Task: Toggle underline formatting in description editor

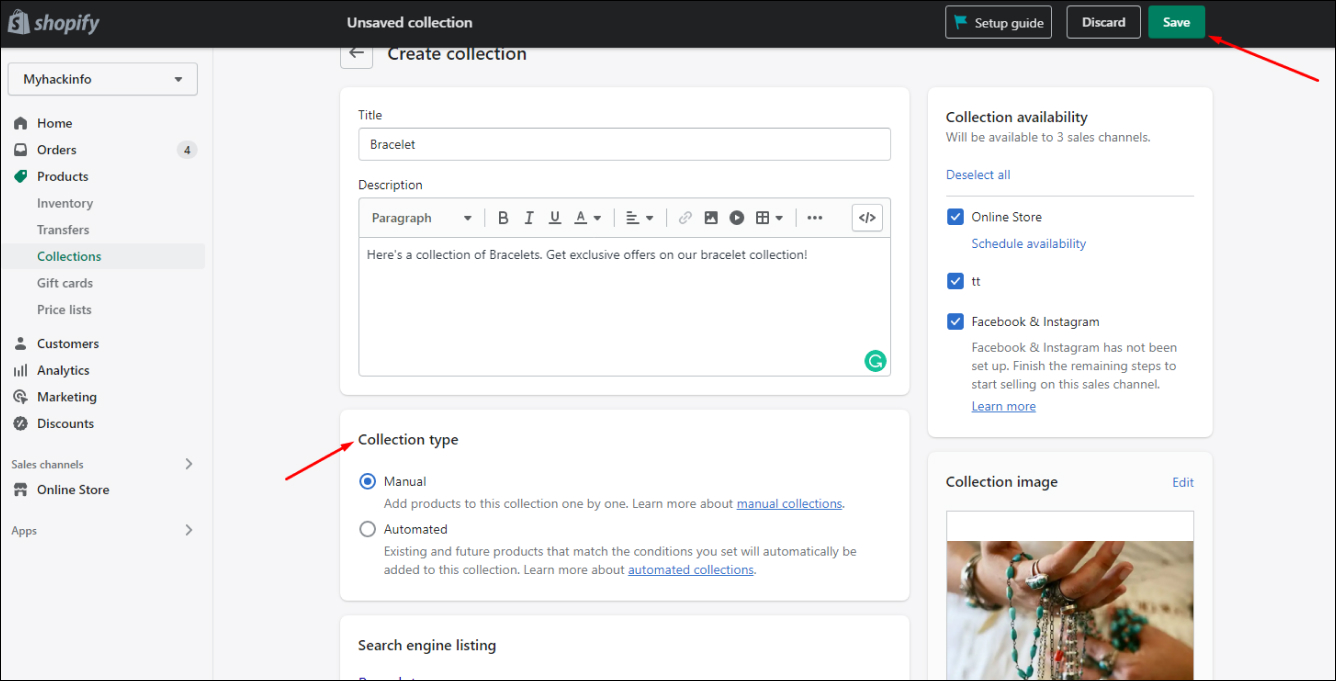Action: tap(555, 218)
